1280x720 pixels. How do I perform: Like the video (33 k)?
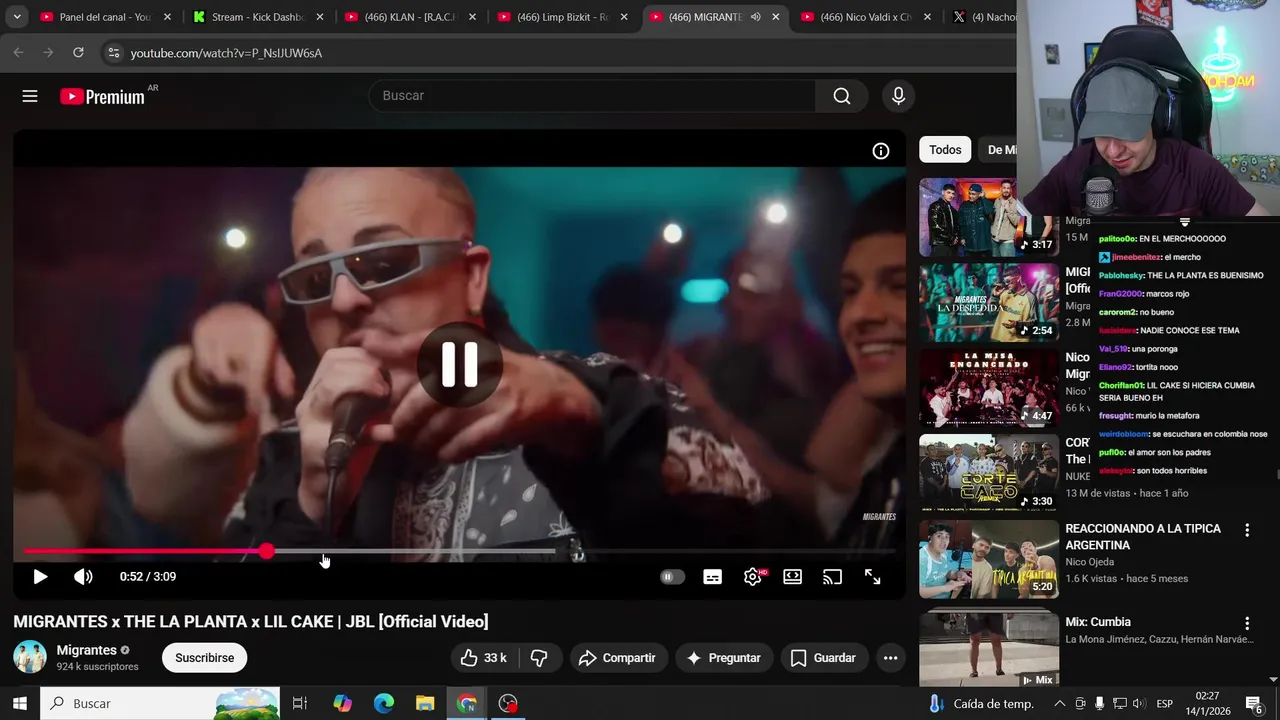[x=484, y=658]
